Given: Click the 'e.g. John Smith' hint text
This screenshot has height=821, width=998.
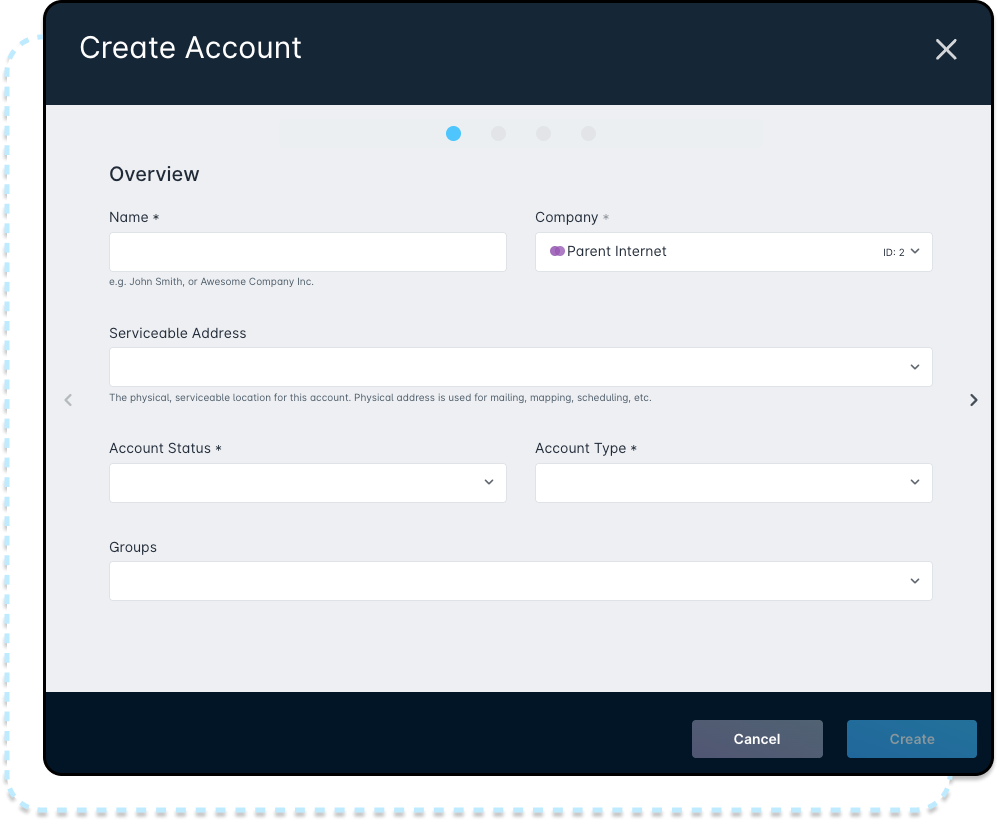Looking at the screenshot, I should pos(211,281).
